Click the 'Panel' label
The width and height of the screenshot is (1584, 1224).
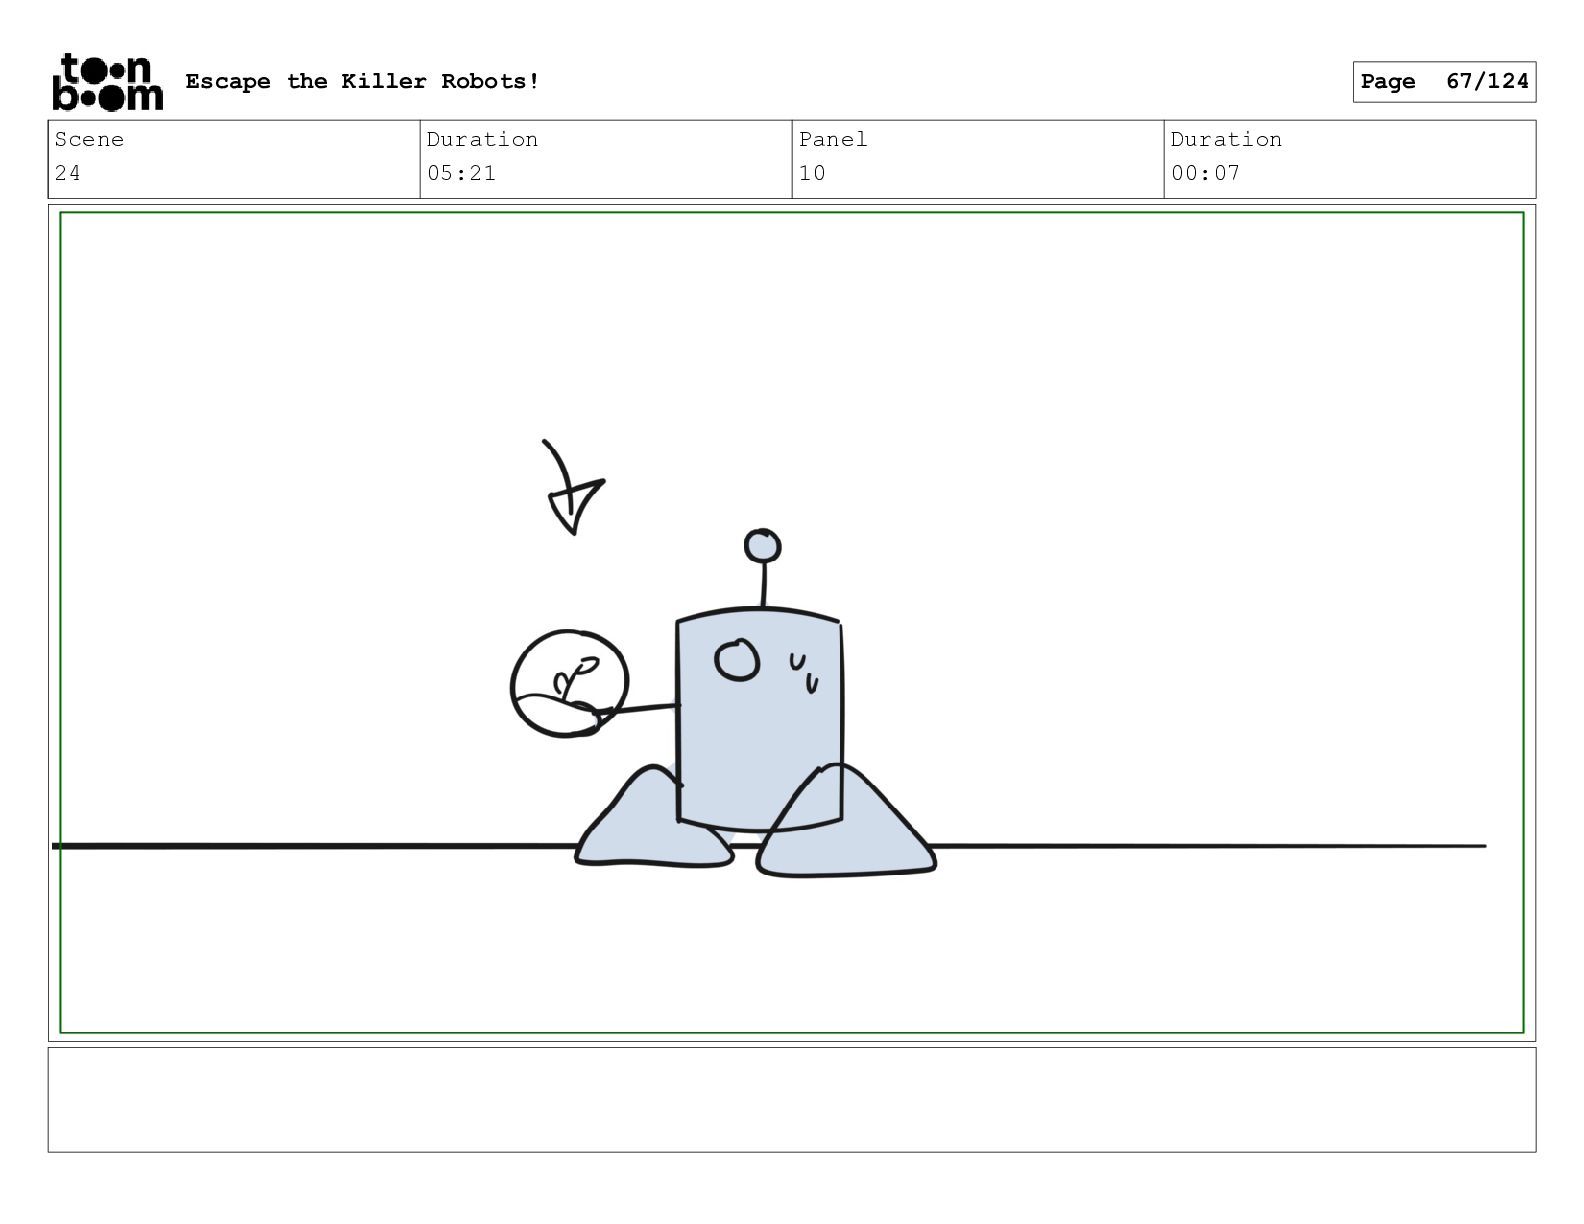click(833, 139)
